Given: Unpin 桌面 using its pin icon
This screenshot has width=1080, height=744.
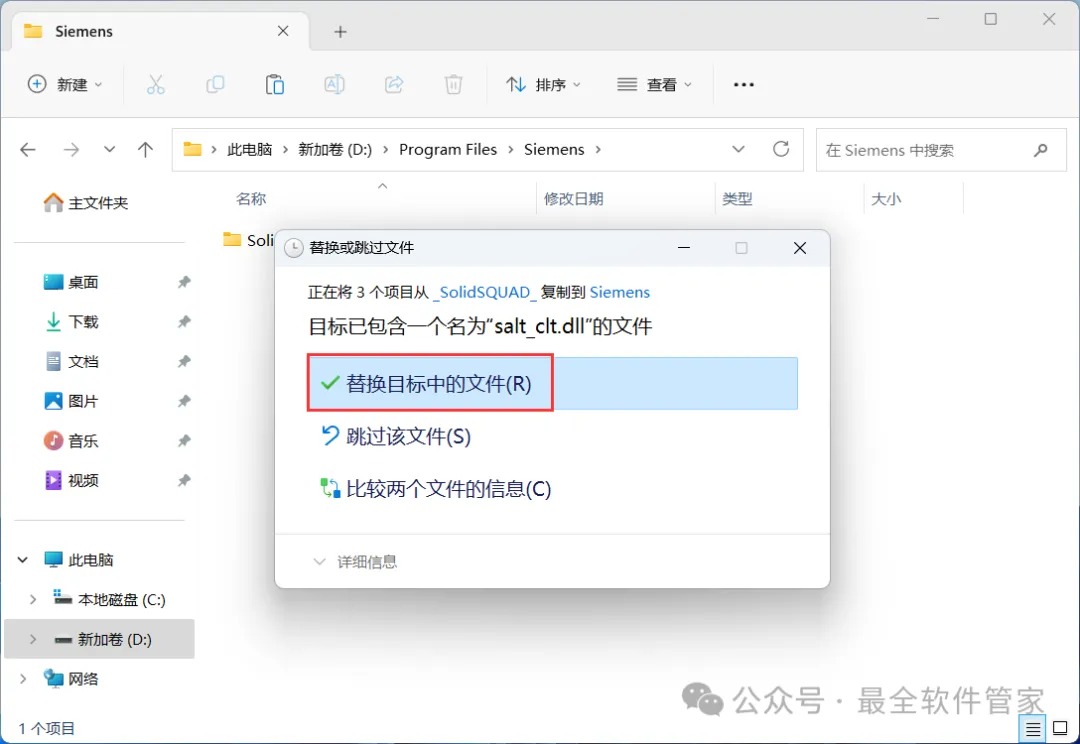Looking at the screenshot, I should 184,282.
